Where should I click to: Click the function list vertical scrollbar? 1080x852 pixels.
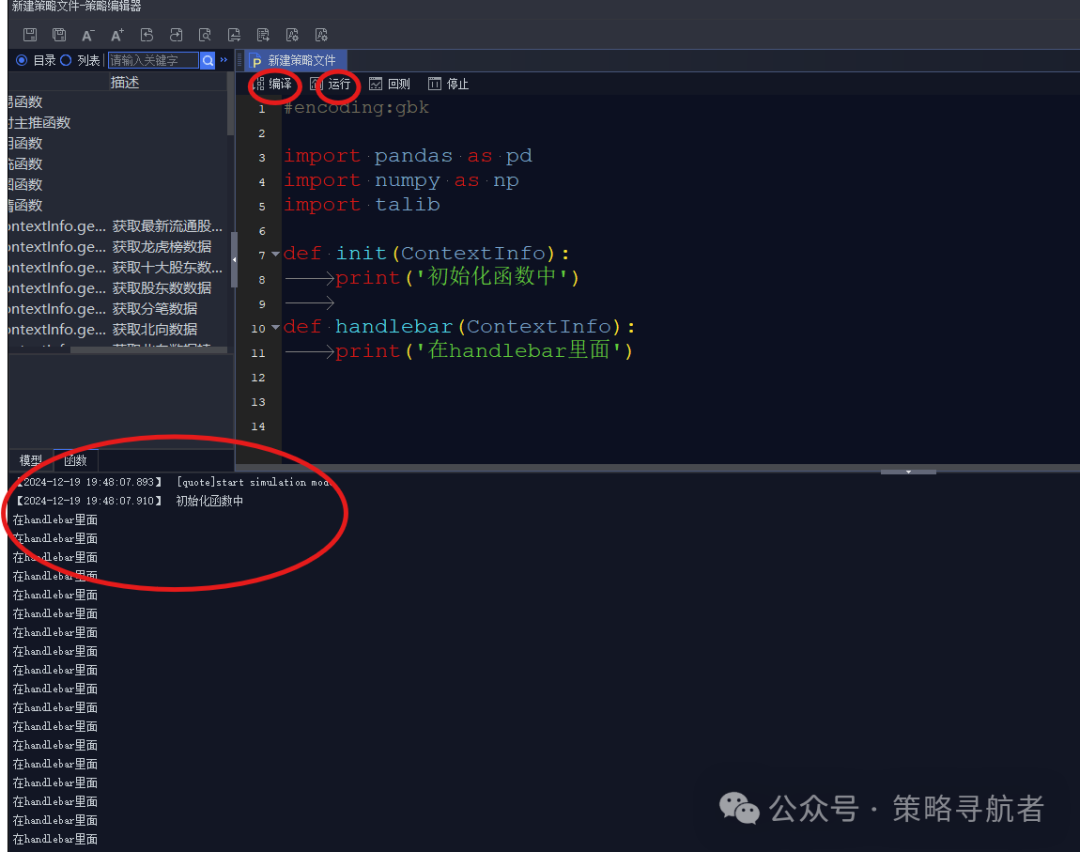(x=230, y=103)
